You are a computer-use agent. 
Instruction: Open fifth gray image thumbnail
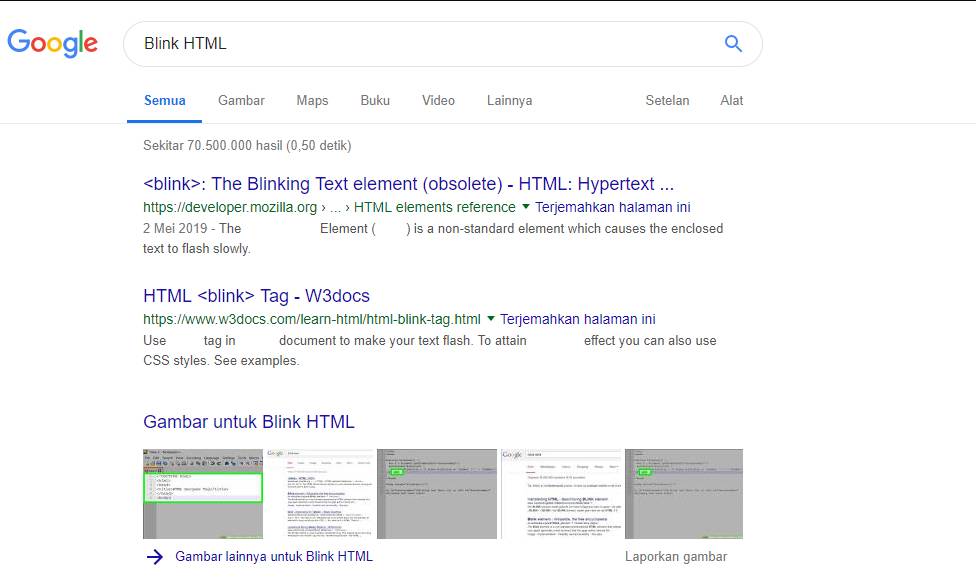click(x=683, y=494)
